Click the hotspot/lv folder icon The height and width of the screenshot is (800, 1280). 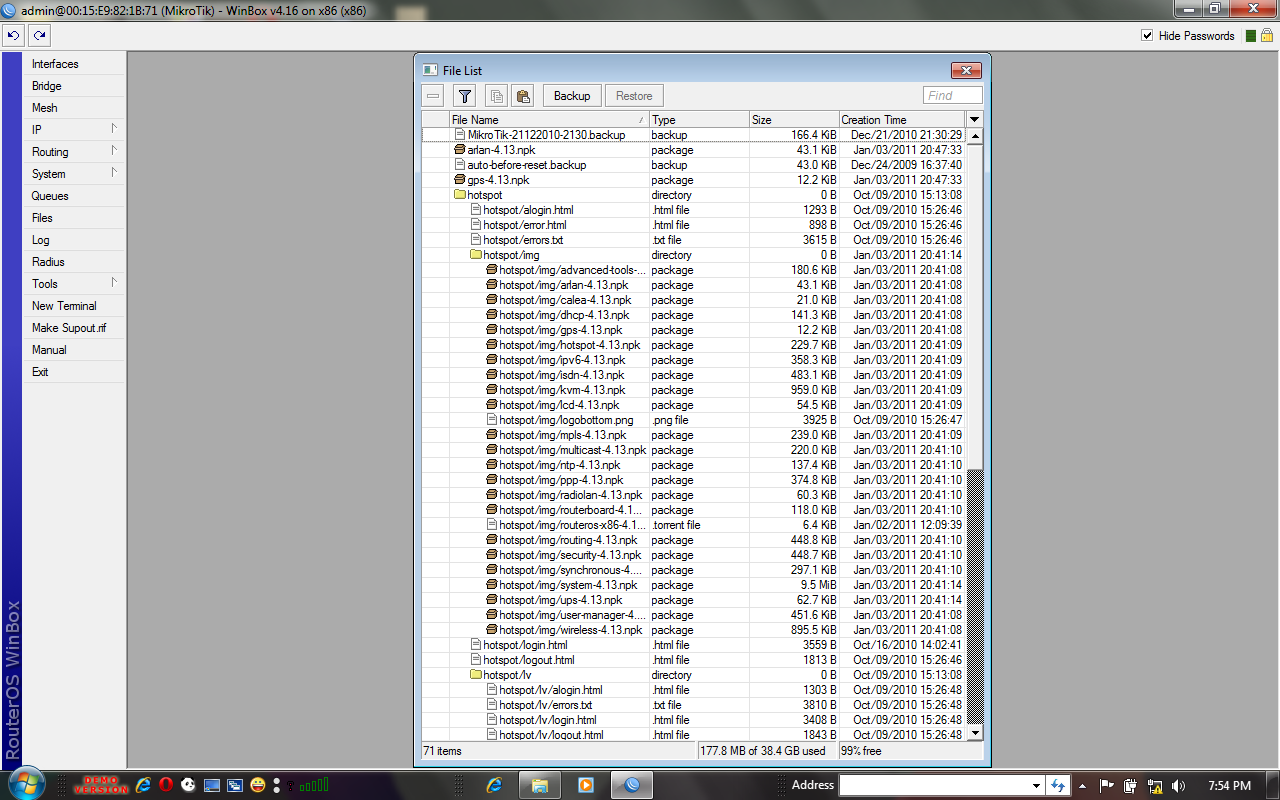(x=476, y=675)
